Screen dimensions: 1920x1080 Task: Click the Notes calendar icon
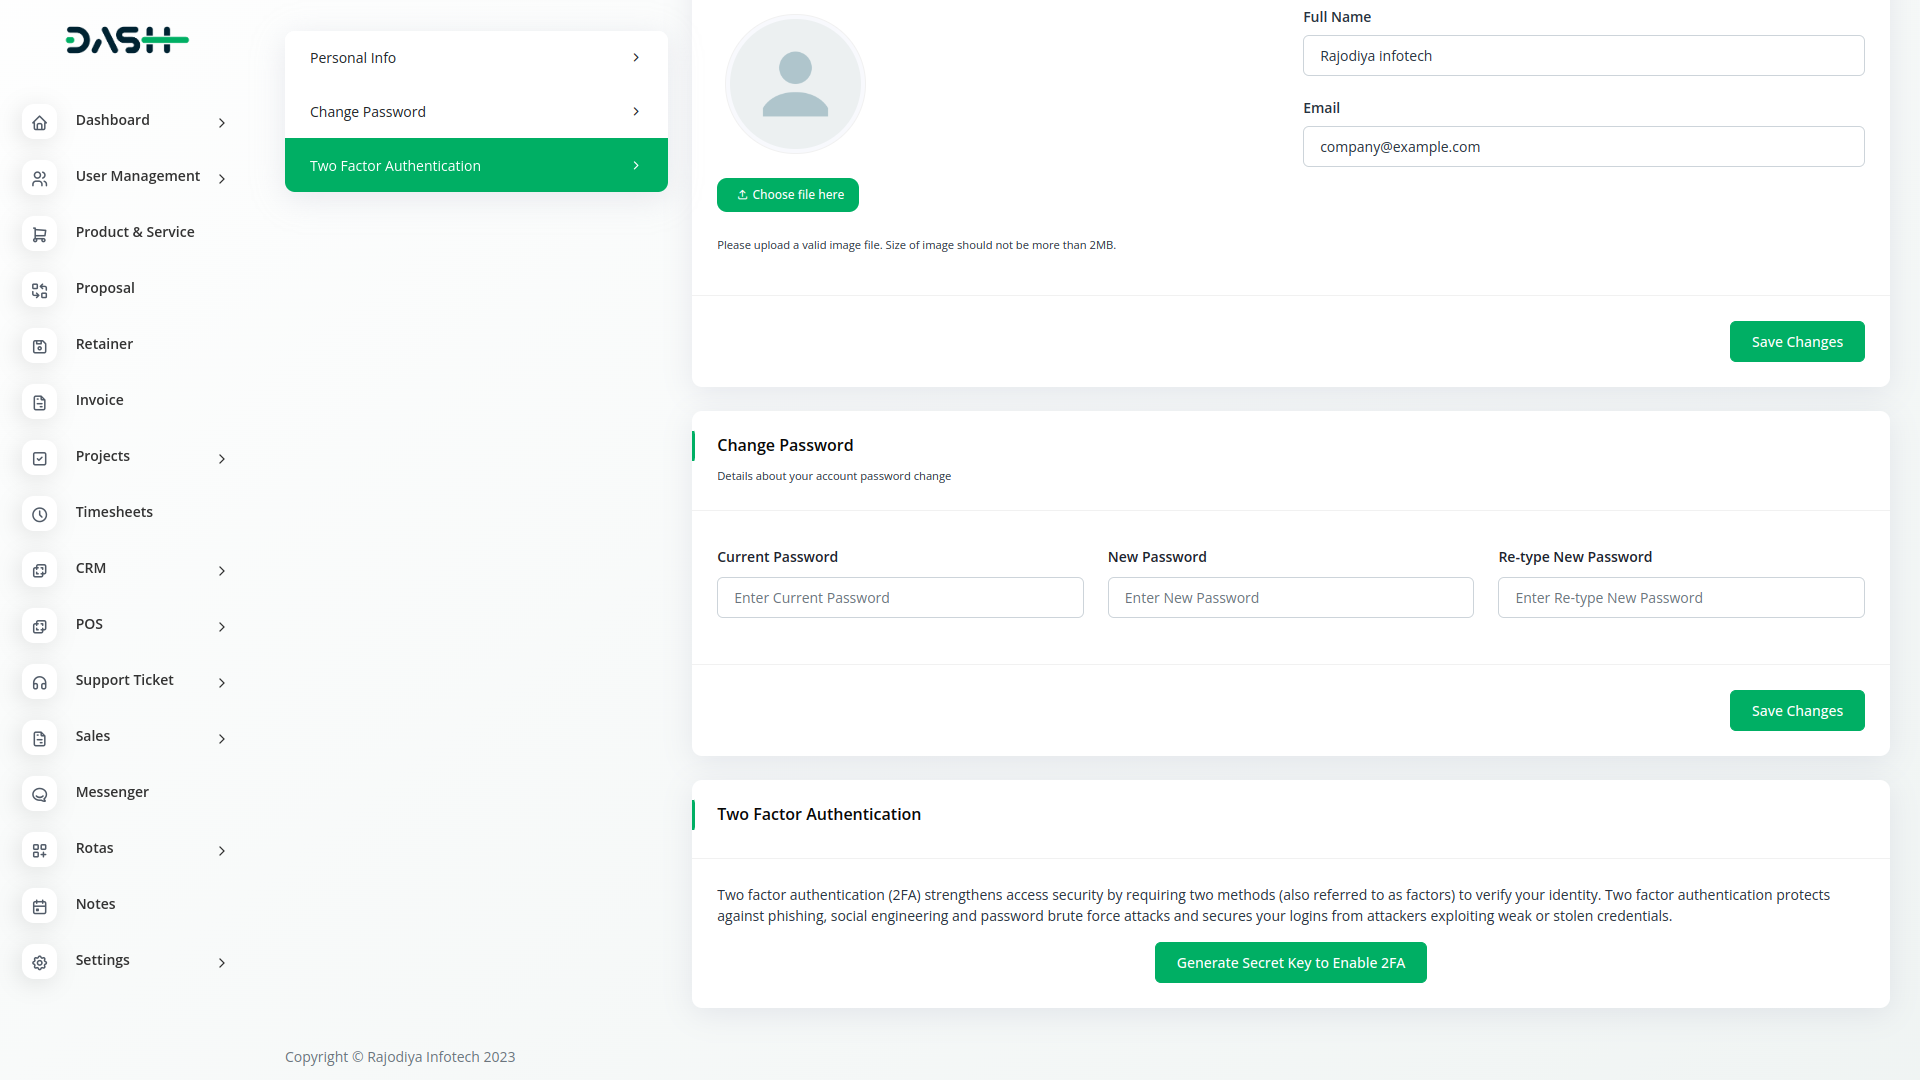coord(39,906)
